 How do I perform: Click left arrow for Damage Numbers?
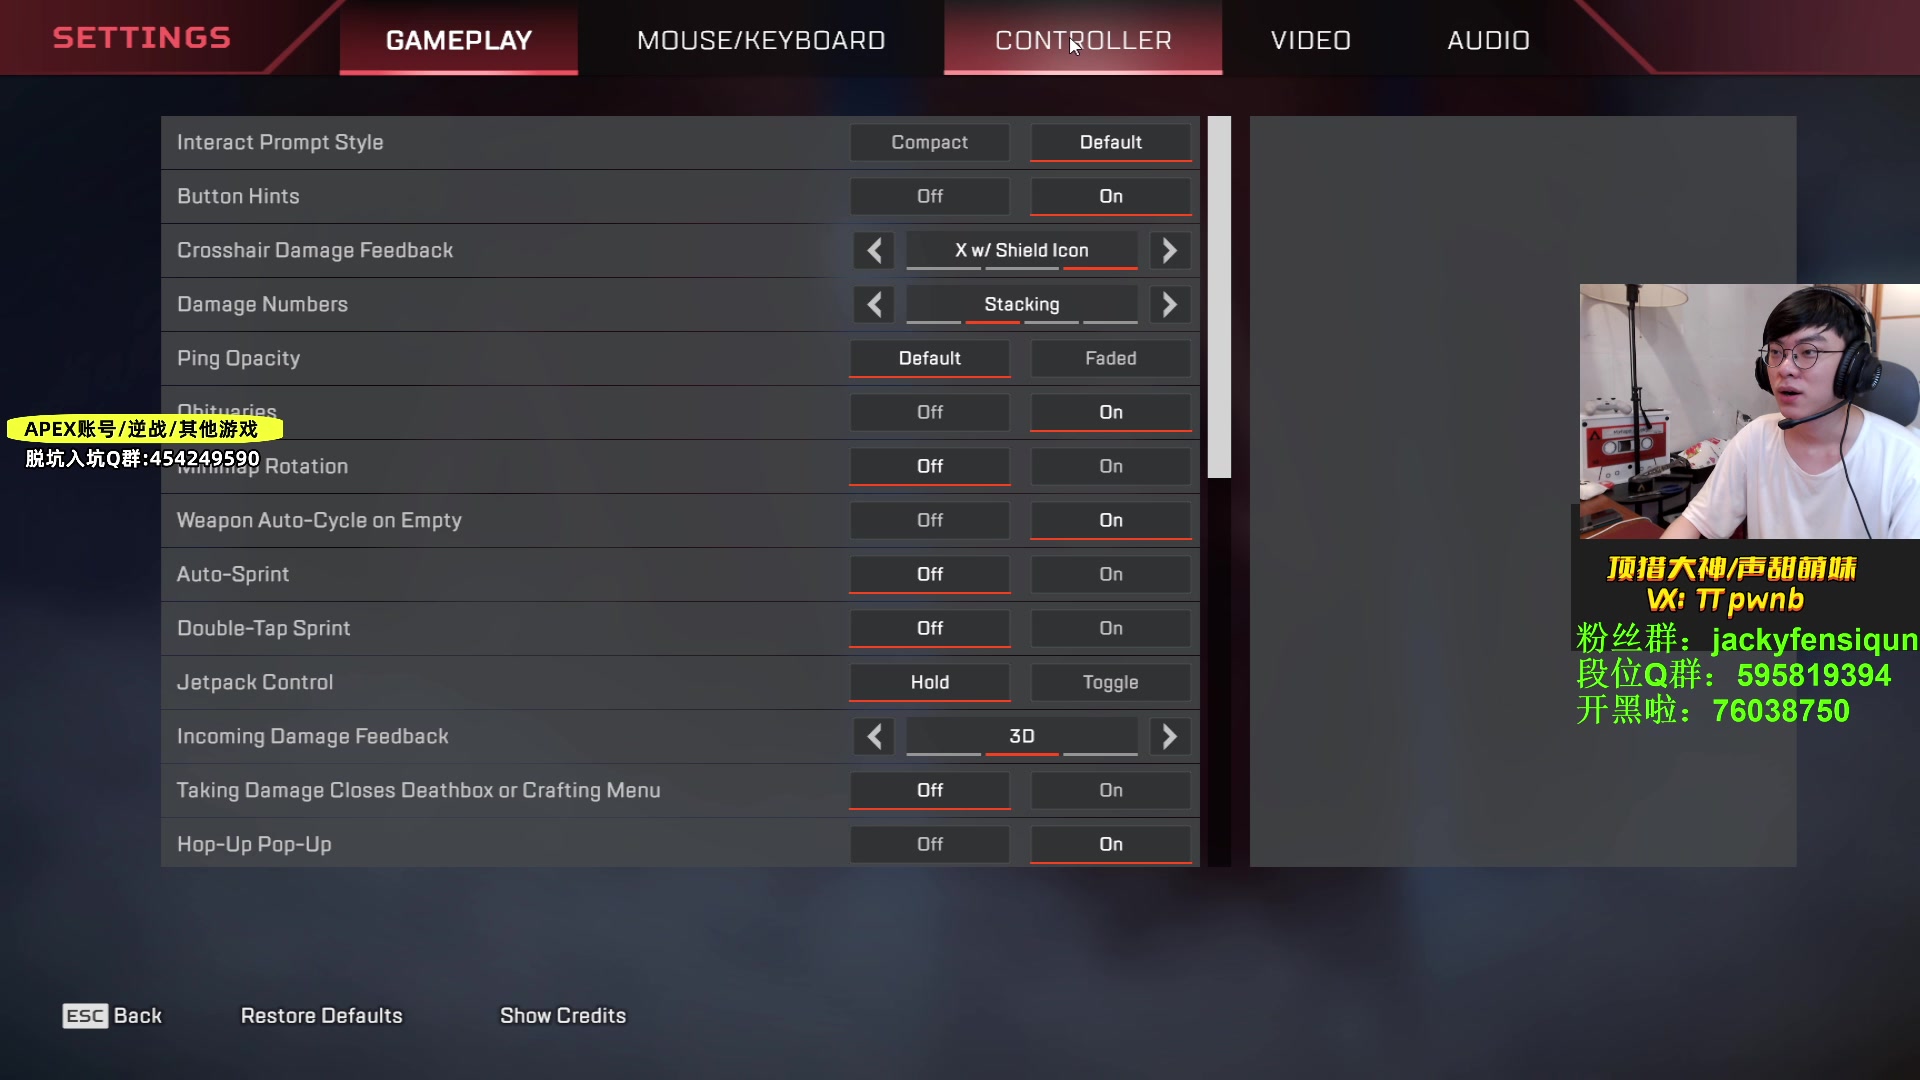pos(874,304)
